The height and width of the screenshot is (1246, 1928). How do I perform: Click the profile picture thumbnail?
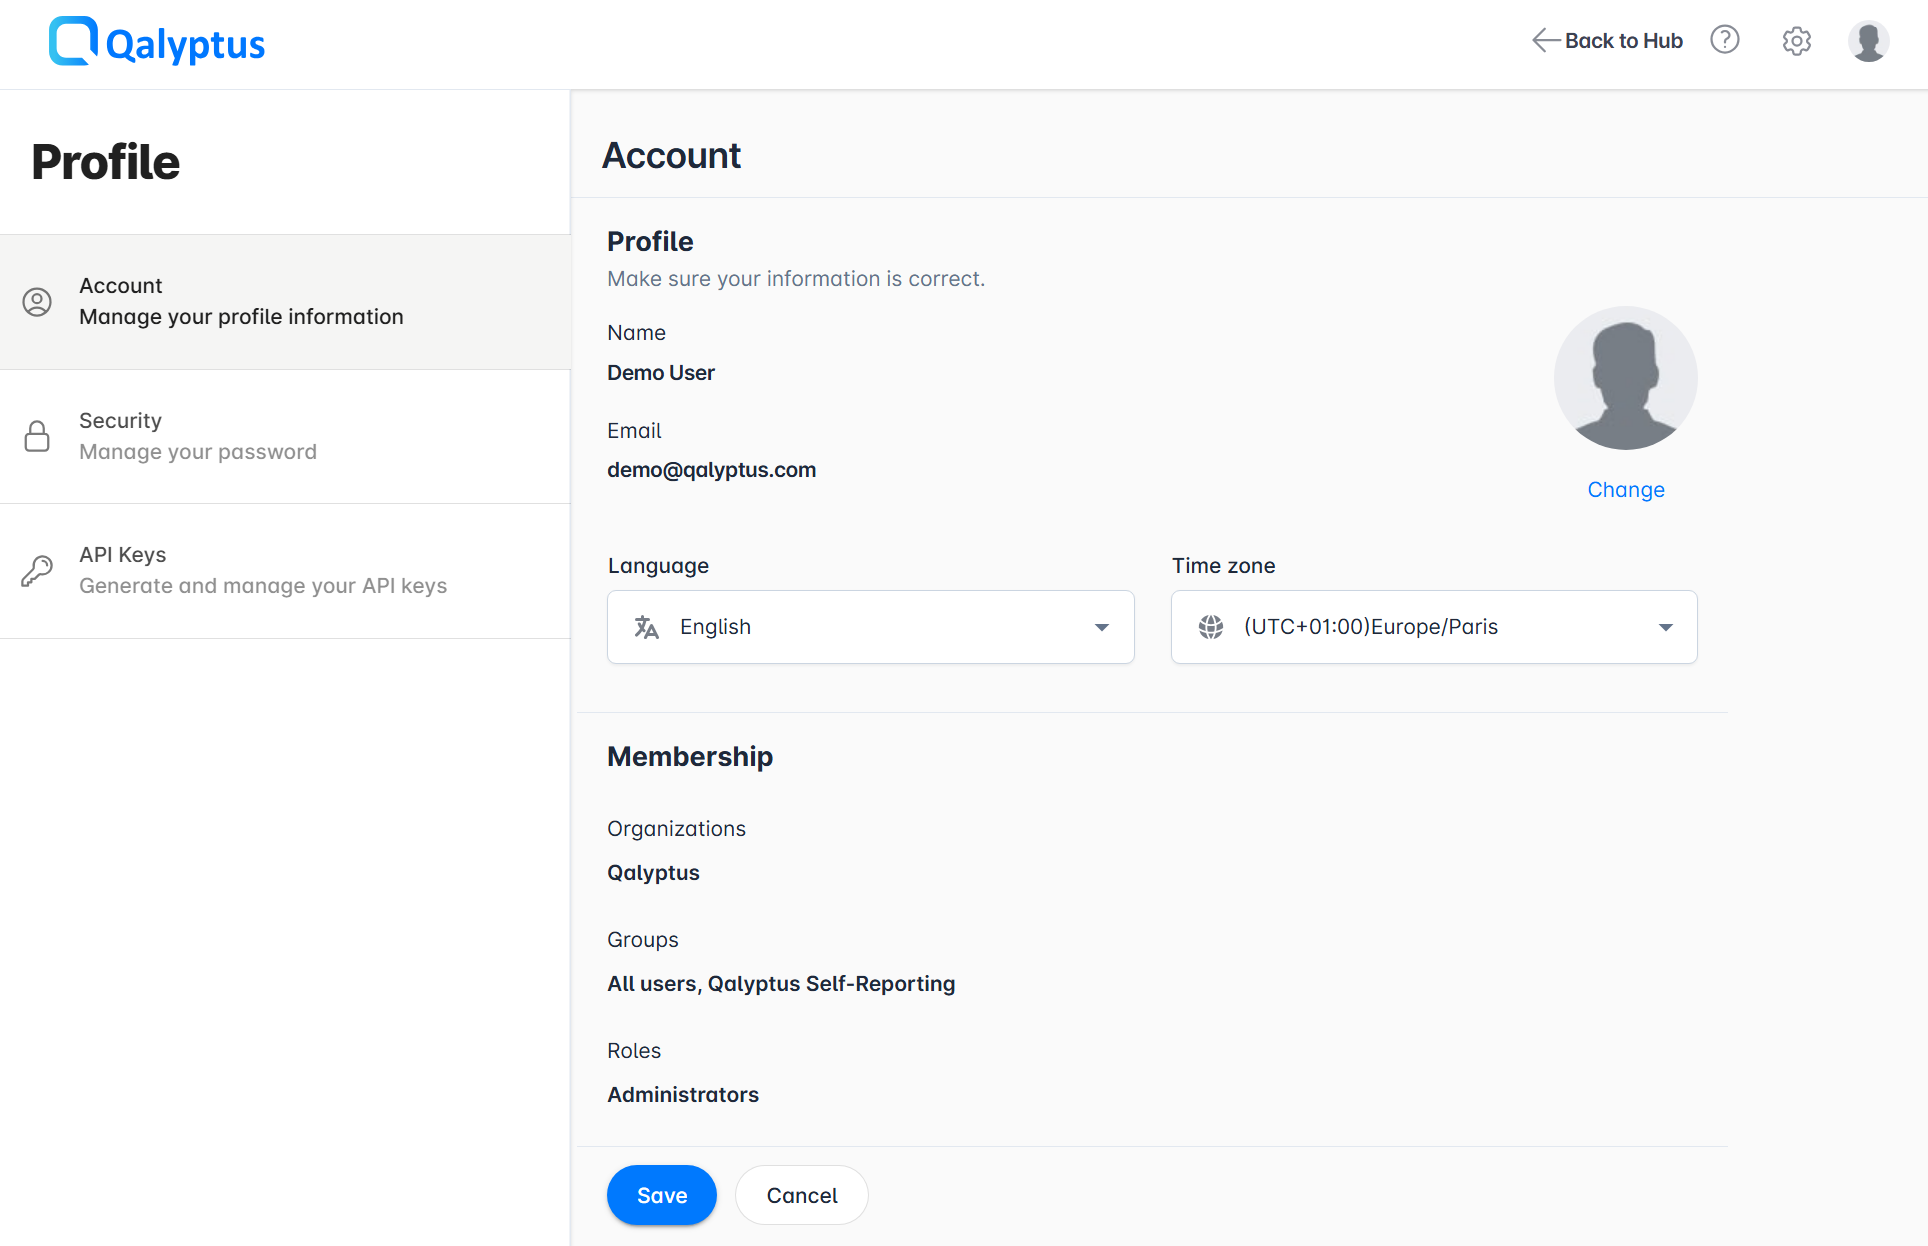[x=1625, y=377]
